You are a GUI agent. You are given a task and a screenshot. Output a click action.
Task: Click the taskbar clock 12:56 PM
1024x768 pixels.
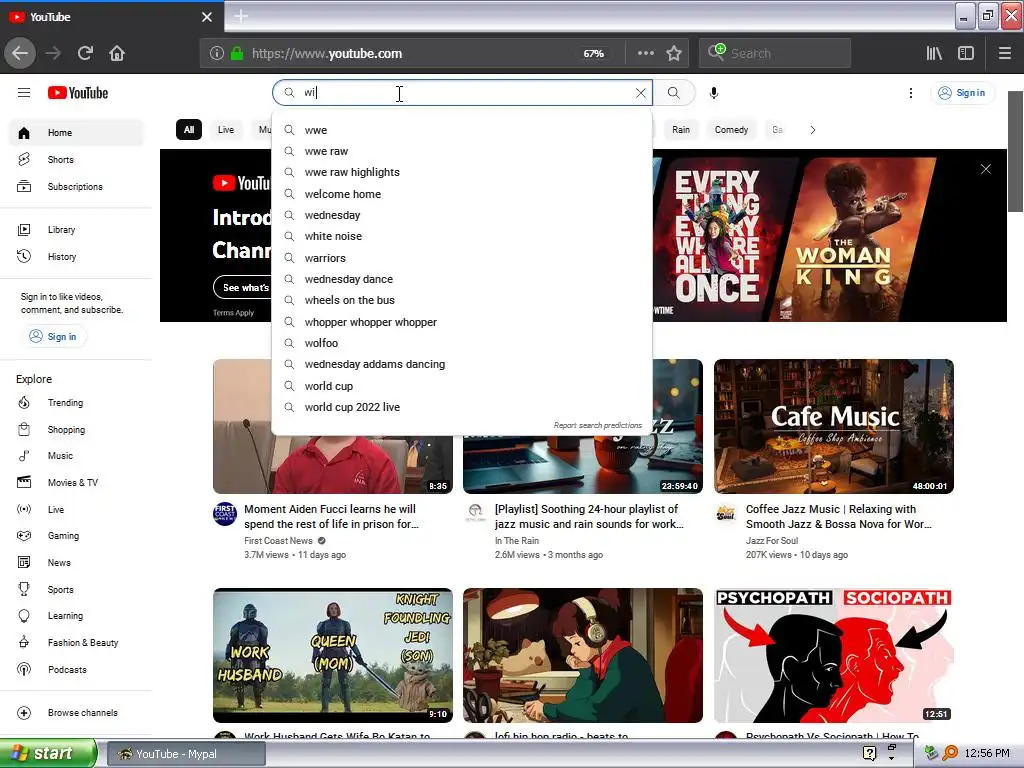click(987, 754)
